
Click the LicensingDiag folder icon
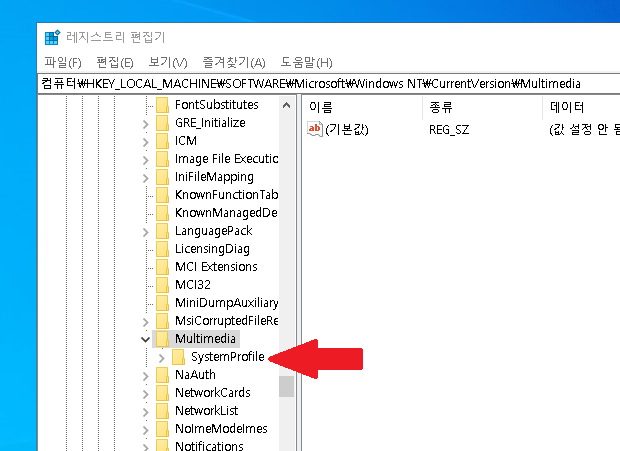coord(163,249)
